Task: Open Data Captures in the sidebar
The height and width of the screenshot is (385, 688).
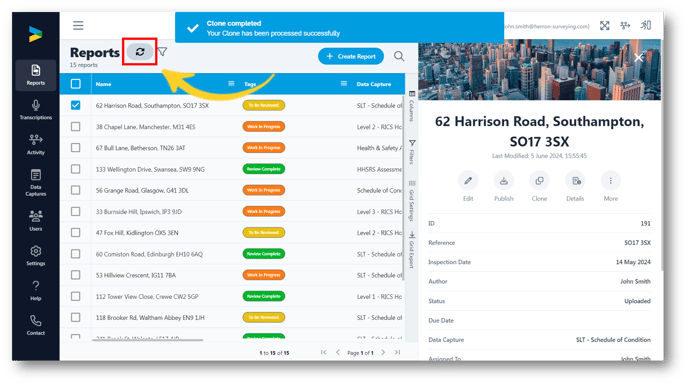Action: [x=36, y=183]
